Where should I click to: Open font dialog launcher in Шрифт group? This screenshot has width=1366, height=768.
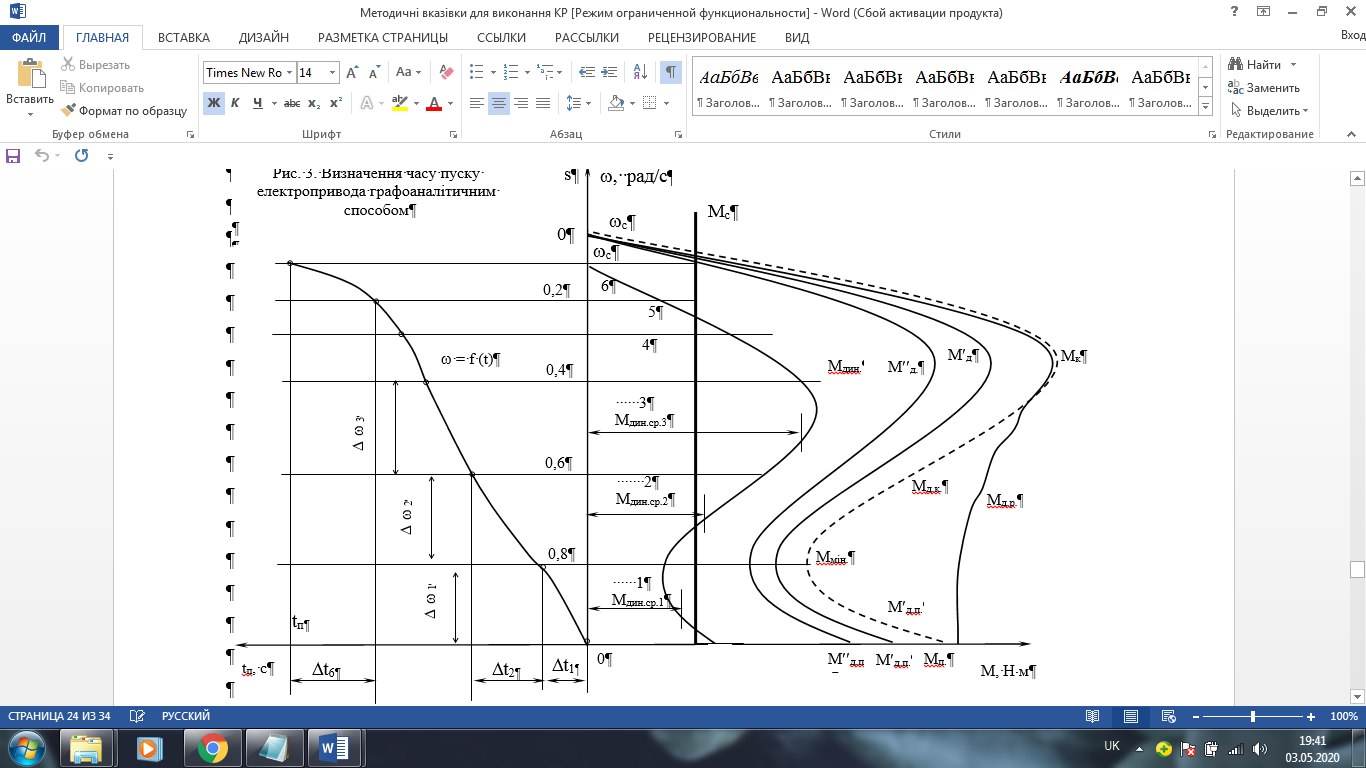point(455,134)
